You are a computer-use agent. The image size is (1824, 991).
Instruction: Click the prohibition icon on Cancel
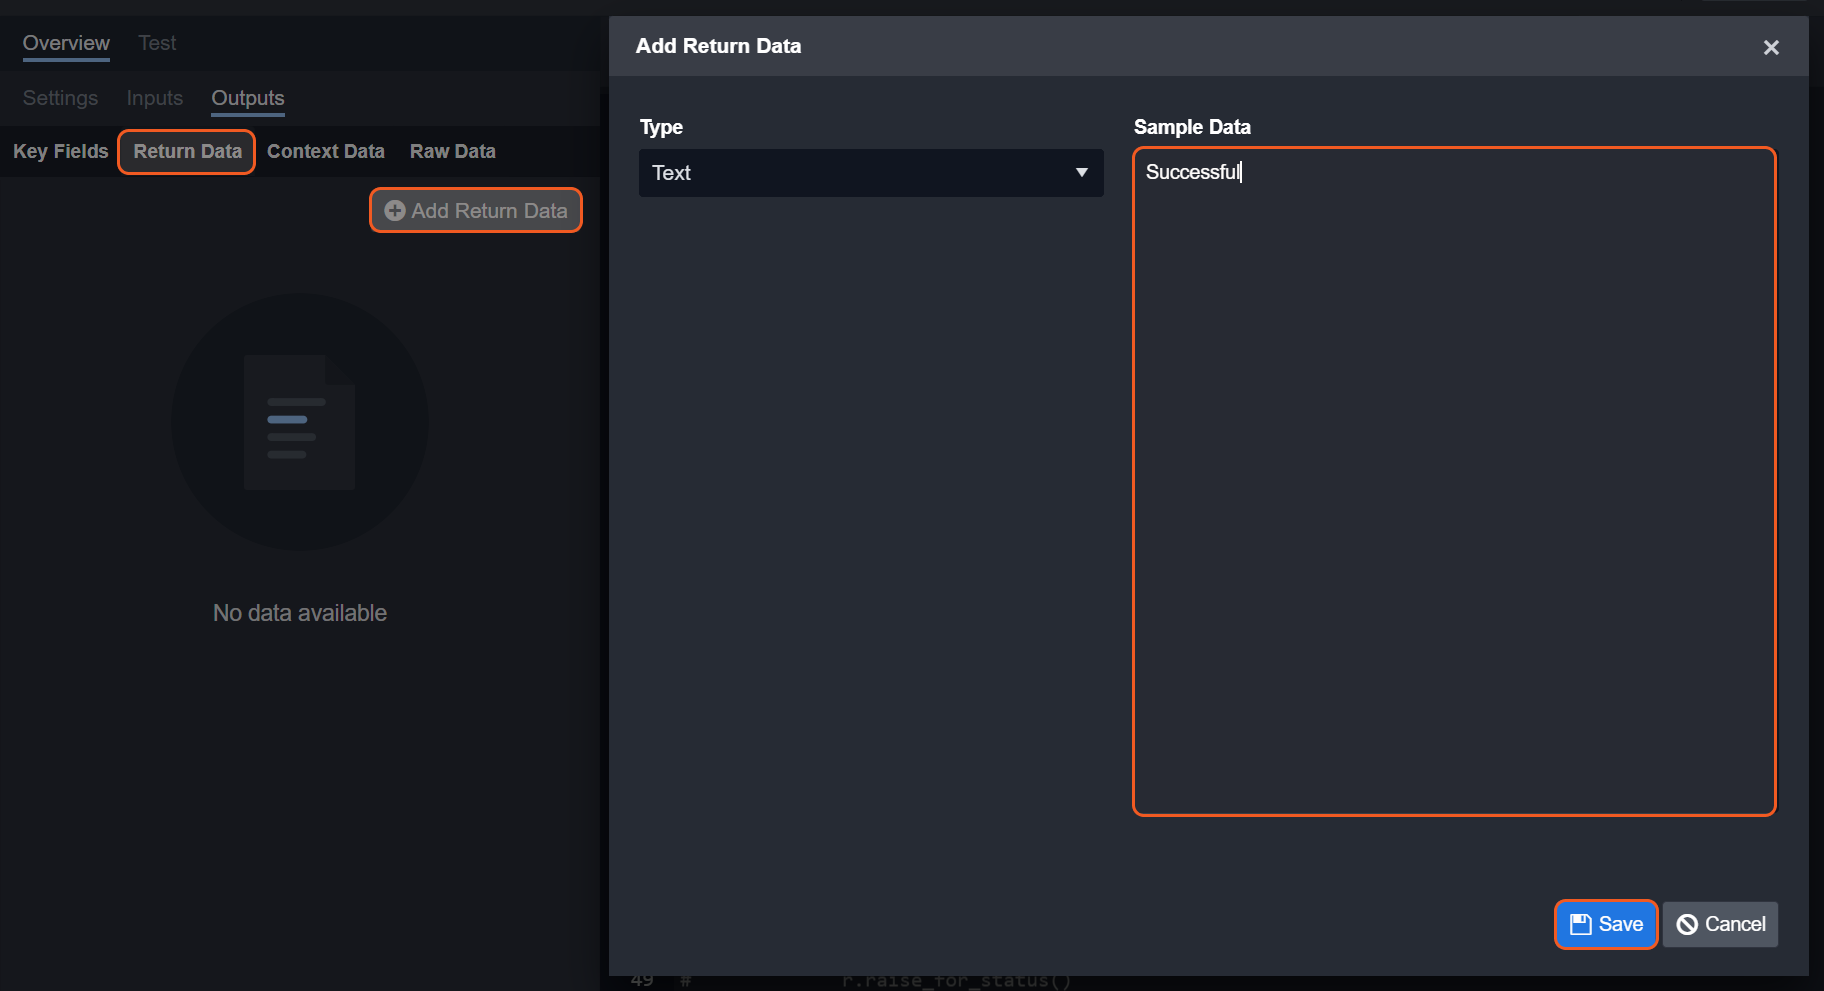pyautogui.click(x=1687, y=924)
